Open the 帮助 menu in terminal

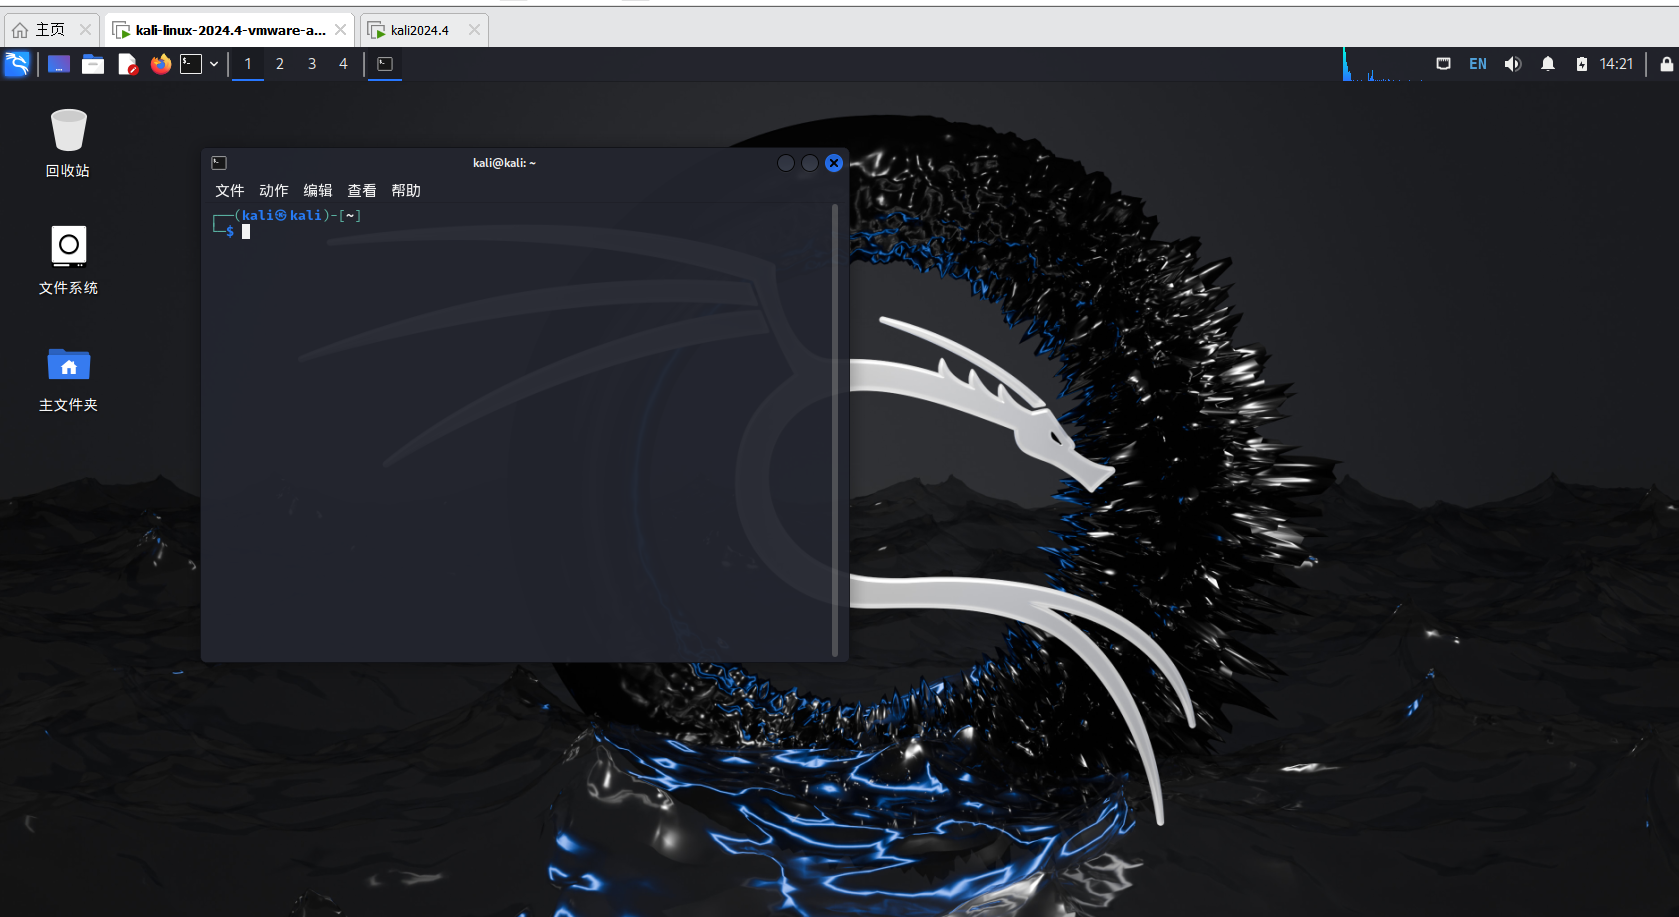pyautogui.click(x=406, y=191)
